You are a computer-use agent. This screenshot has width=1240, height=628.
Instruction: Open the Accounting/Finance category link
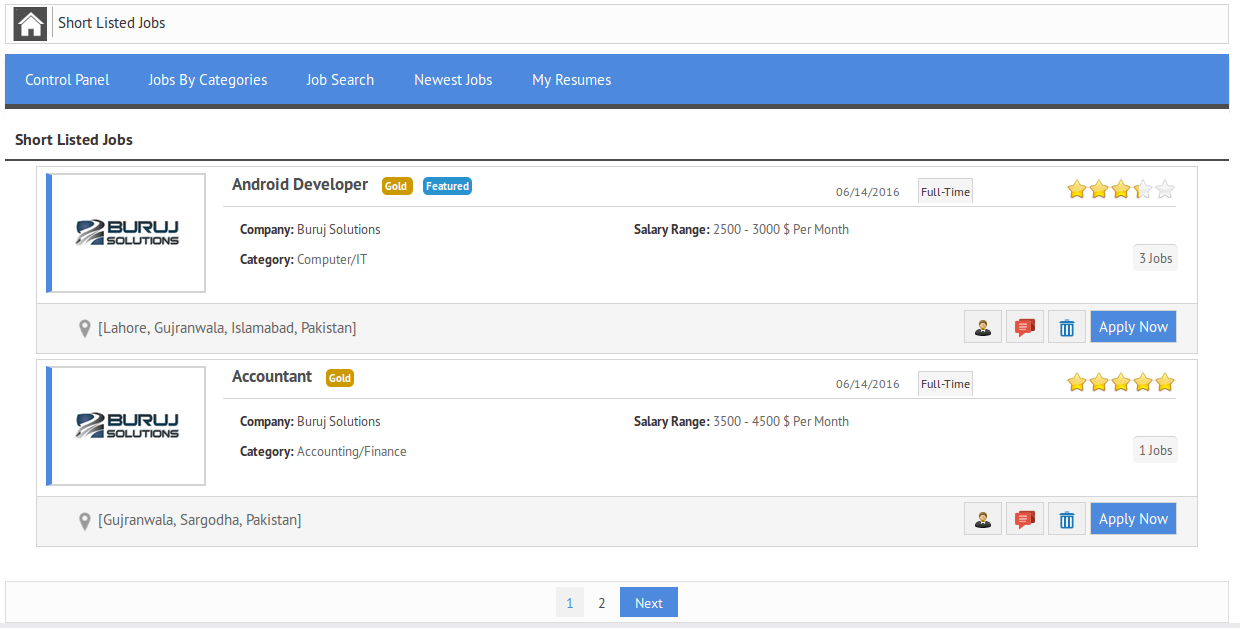pos(352,452)
